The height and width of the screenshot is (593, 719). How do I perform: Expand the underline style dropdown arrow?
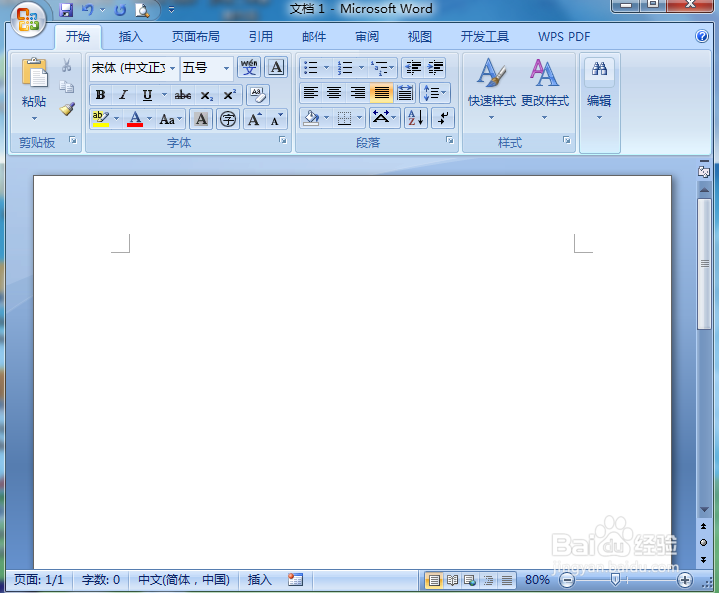click(164, 95)
